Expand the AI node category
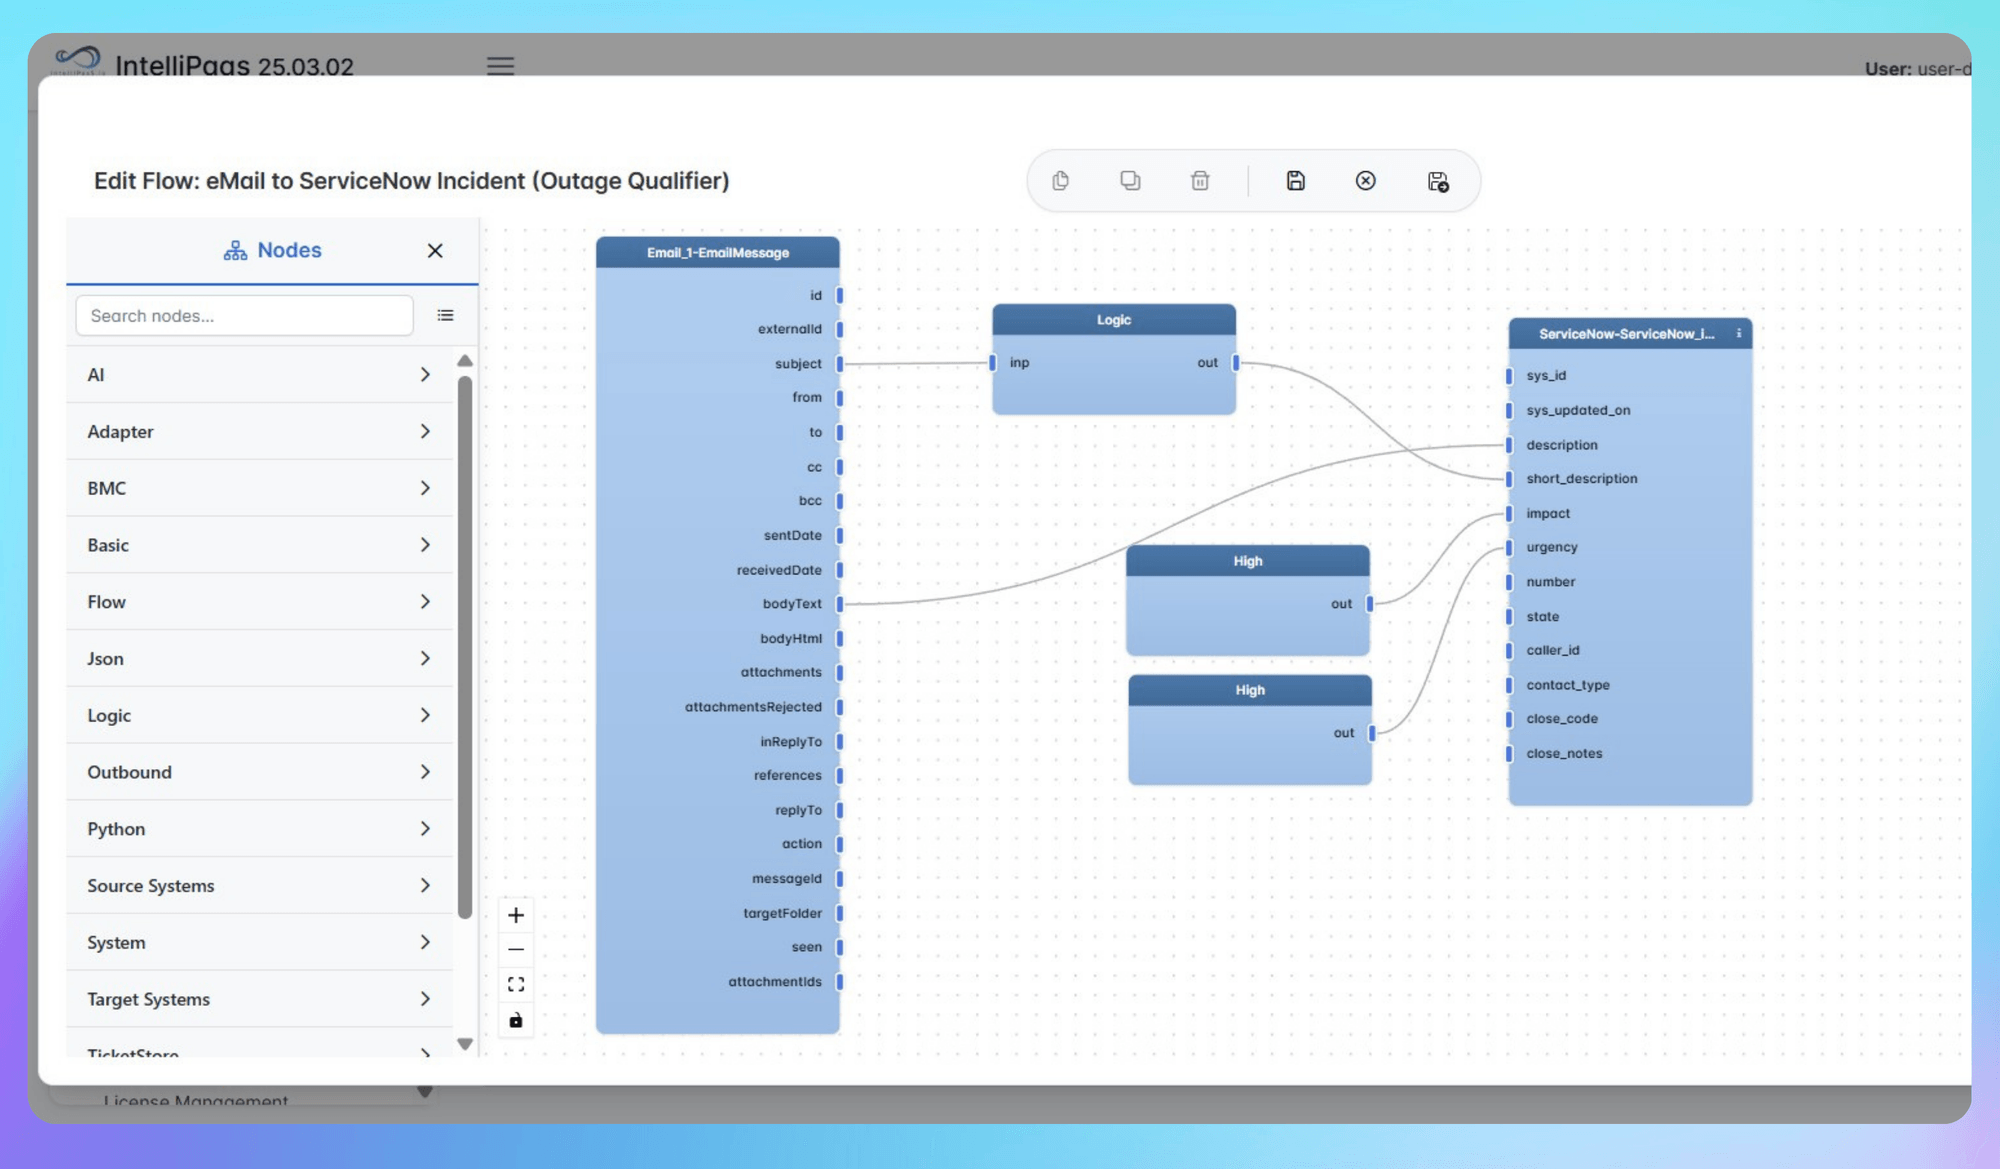The image size is (2000, 1169). 258,374
